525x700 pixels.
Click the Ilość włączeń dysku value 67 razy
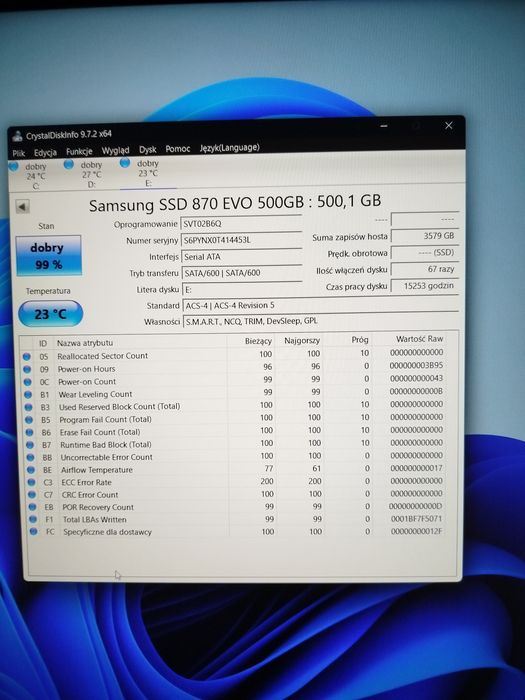(425, 269)
